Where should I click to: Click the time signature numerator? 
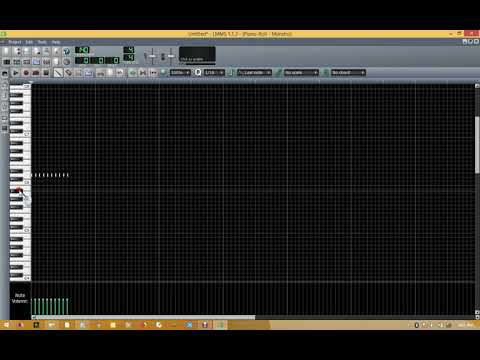click(129, 50)
